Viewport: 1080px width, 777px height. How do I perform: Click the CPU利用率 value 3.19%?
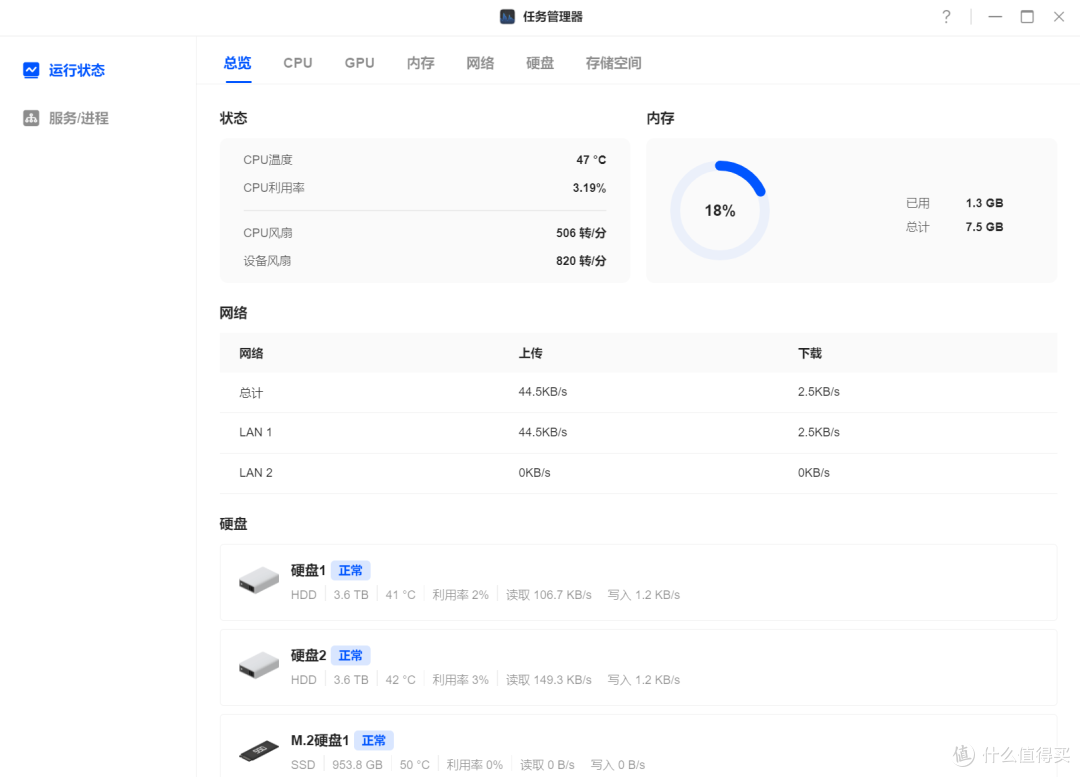coord(589,188)
